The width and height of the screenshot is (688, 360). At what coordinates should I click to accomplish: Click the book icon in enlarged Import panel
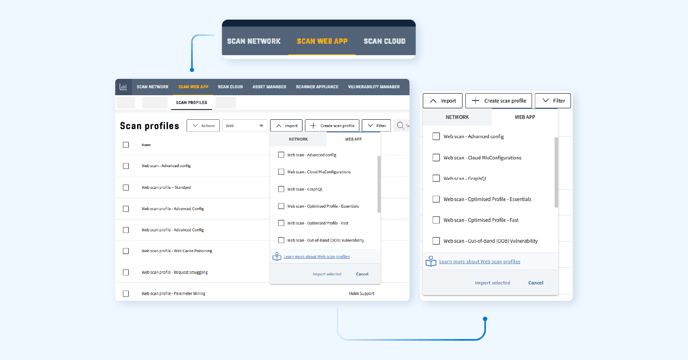[431, 262]
